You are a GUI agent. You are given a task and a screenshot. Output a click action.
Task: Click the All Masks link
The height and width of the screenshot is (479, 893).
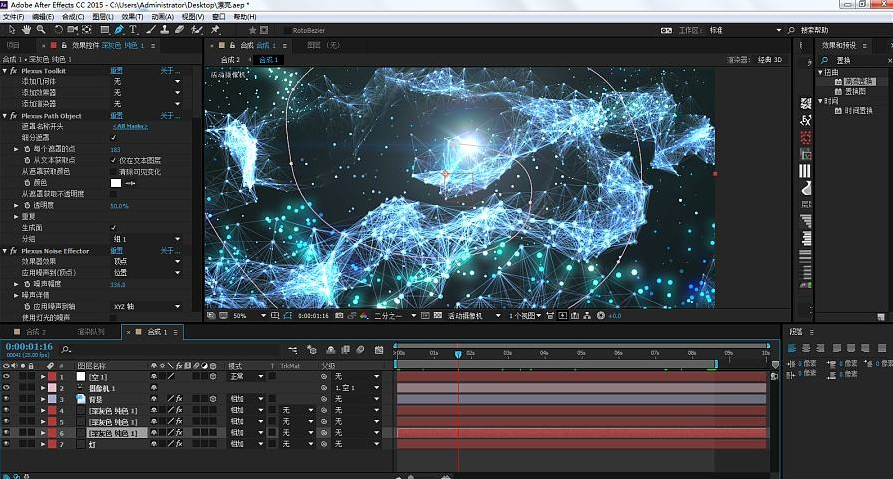pyautogui.click(x=130, y=126)
